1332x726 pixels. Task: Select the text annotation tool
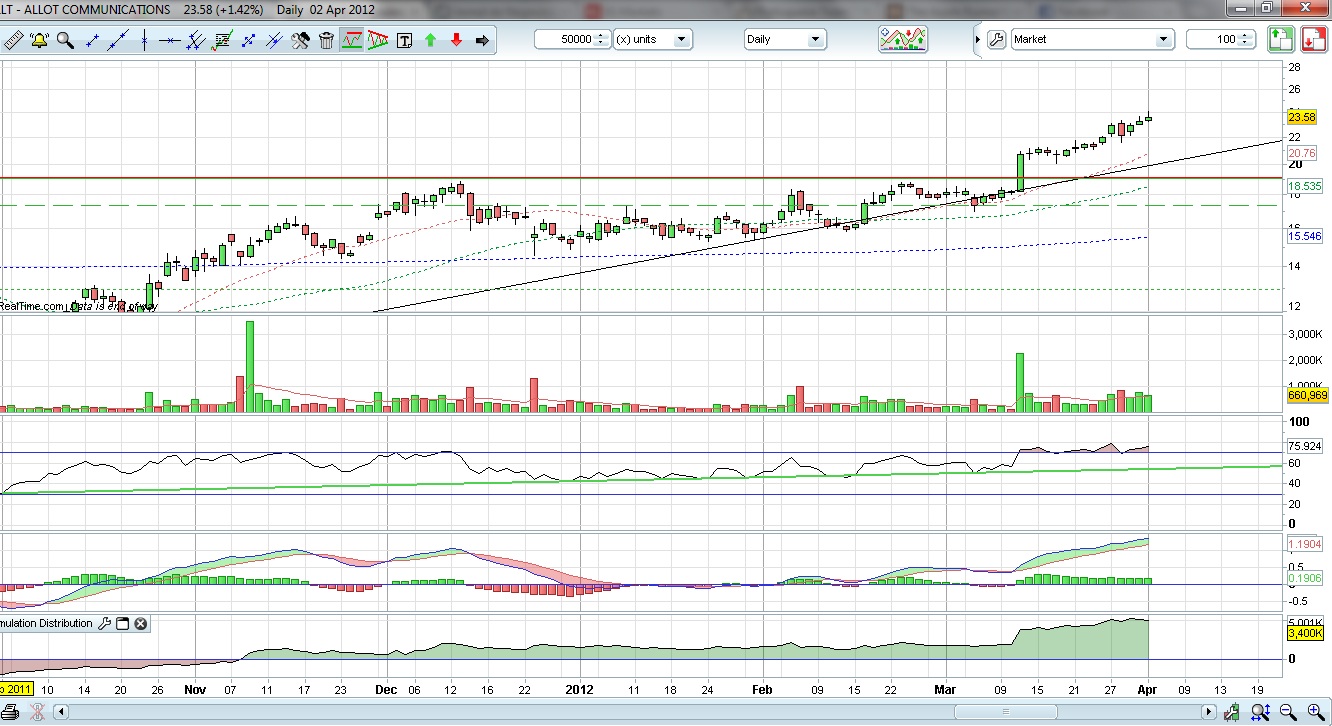(405, 40)
